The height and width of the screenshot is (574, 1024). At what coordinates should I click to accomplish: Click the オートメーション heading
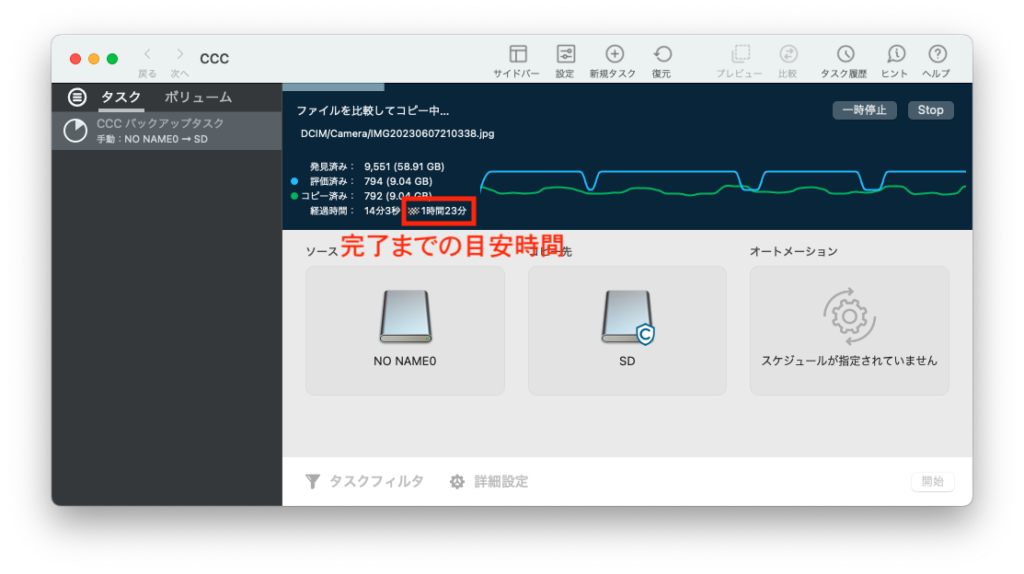tap(793, 251)
